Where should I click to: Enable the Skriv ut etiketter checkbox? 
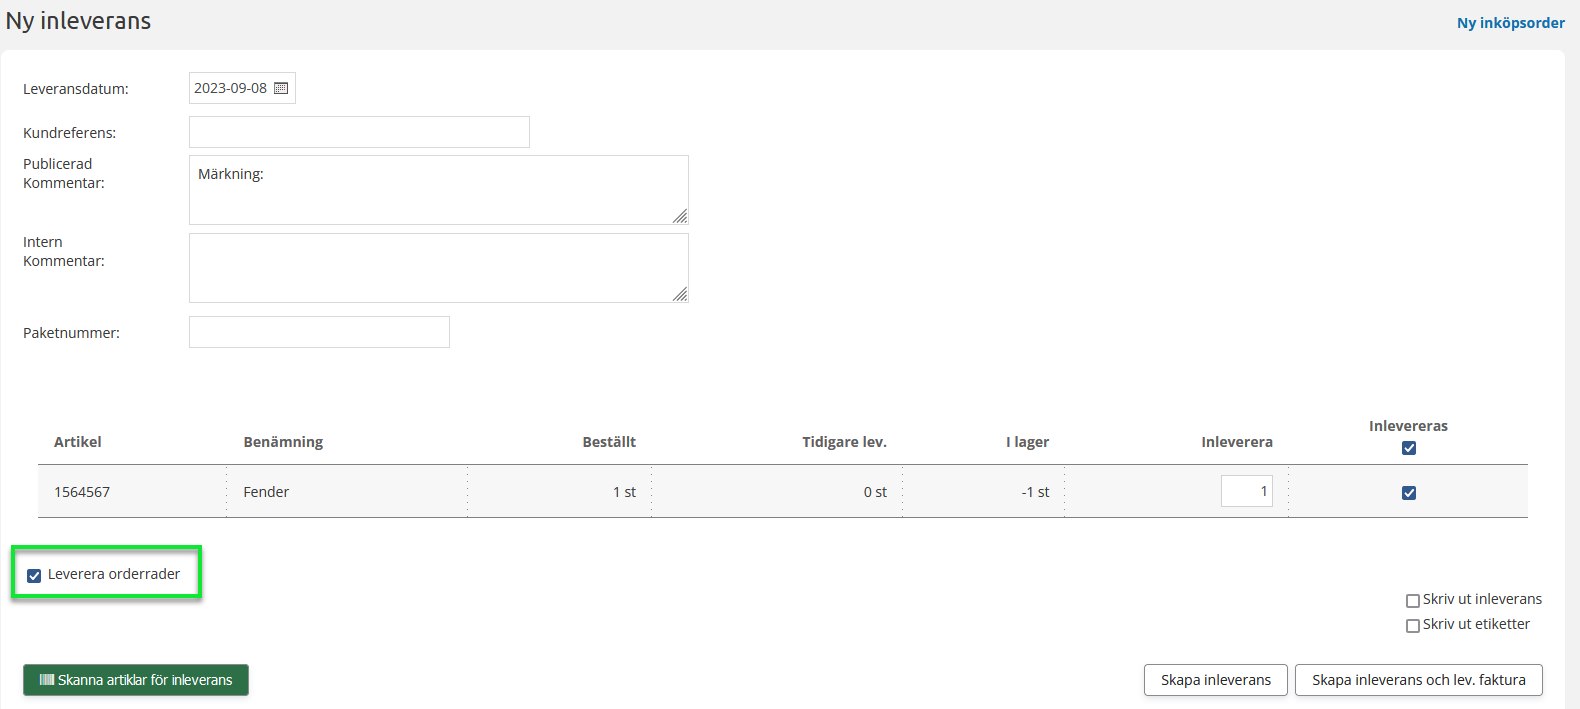coord(1413,626)
